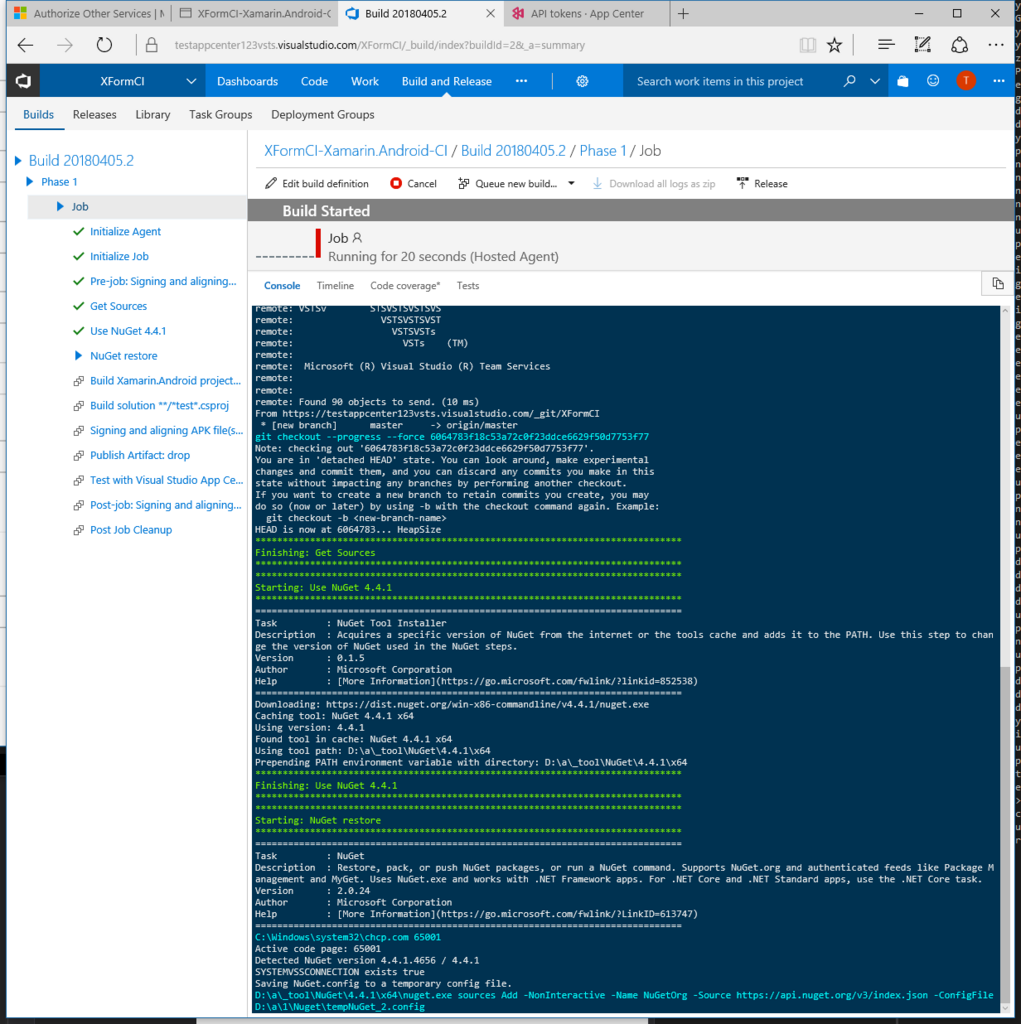Open the more hubs ellipsis in nav bar
Viewport: 1021px width, 1024px height.
(x=521, y=81)
